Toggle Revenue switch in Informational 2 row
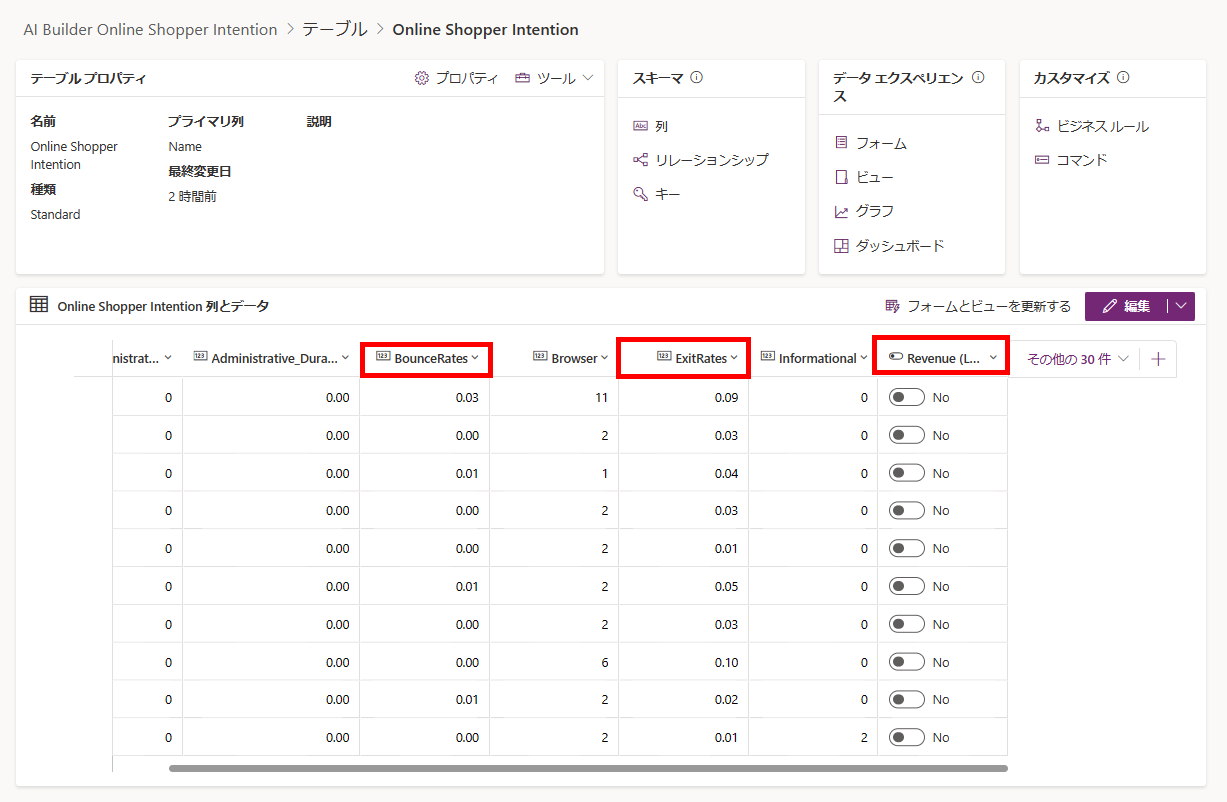The height and width of the screenshot is (802, 1227). pos(907,737)
